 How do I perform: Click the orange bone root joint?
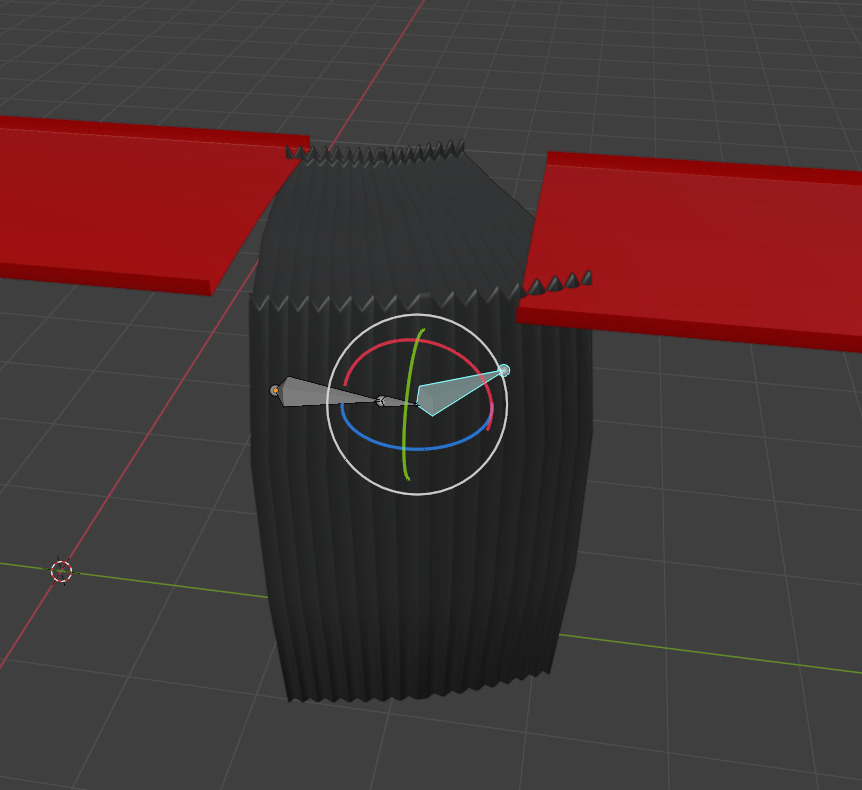(274, 391)
